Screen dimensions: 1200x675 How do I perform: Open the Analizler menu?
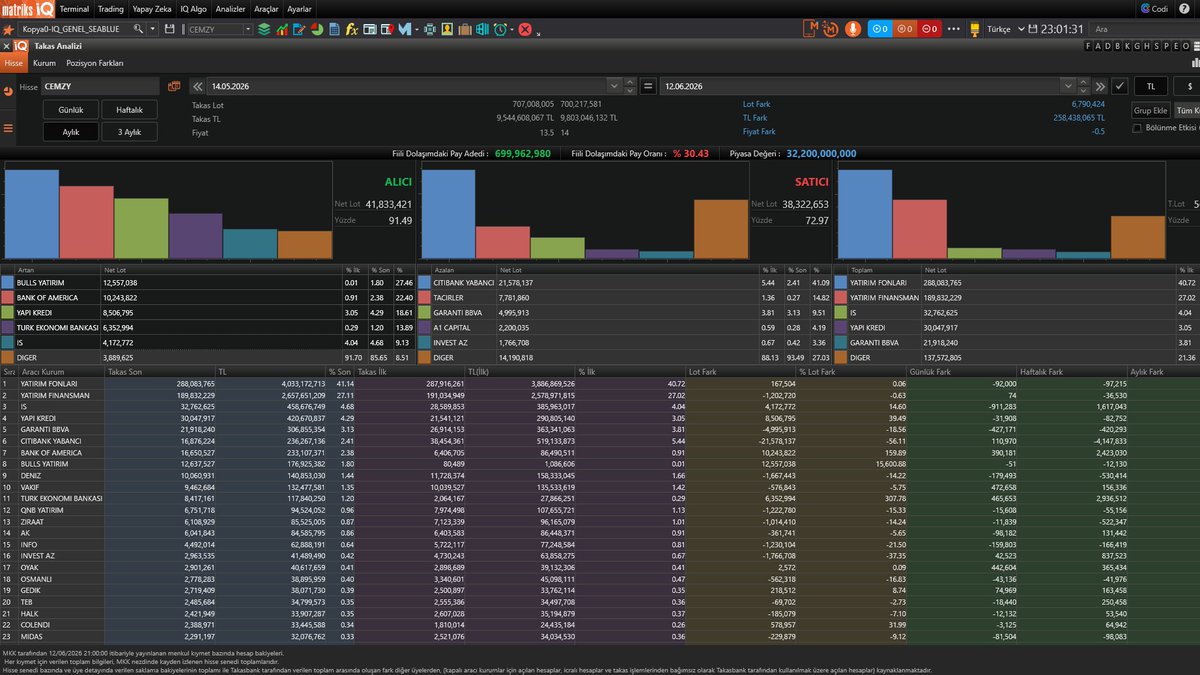[230, 8]
